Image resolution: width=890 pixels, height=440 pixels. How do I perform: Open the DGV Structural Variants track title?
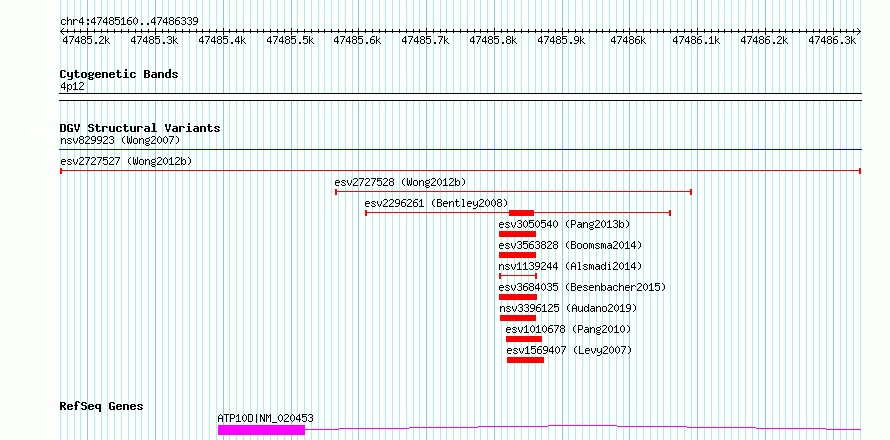(x=140, y=128)
